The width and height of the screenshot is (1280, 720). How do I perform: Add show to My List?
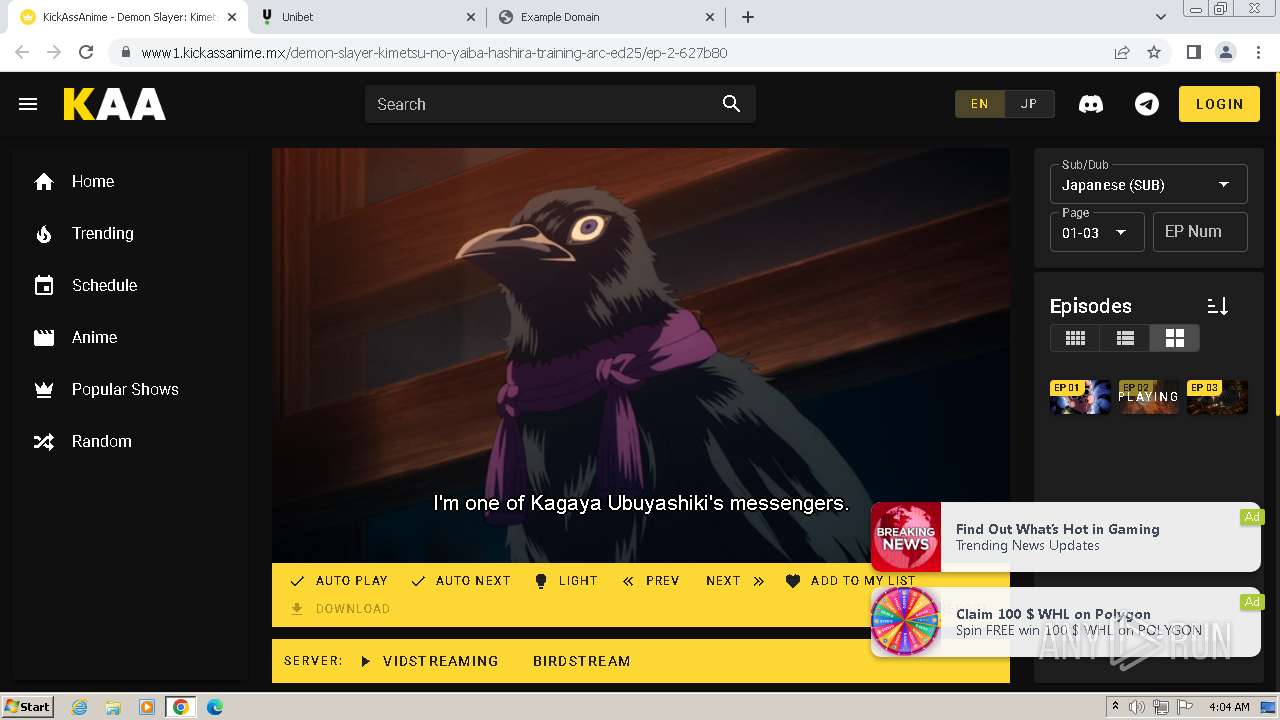tap(850, 581)
